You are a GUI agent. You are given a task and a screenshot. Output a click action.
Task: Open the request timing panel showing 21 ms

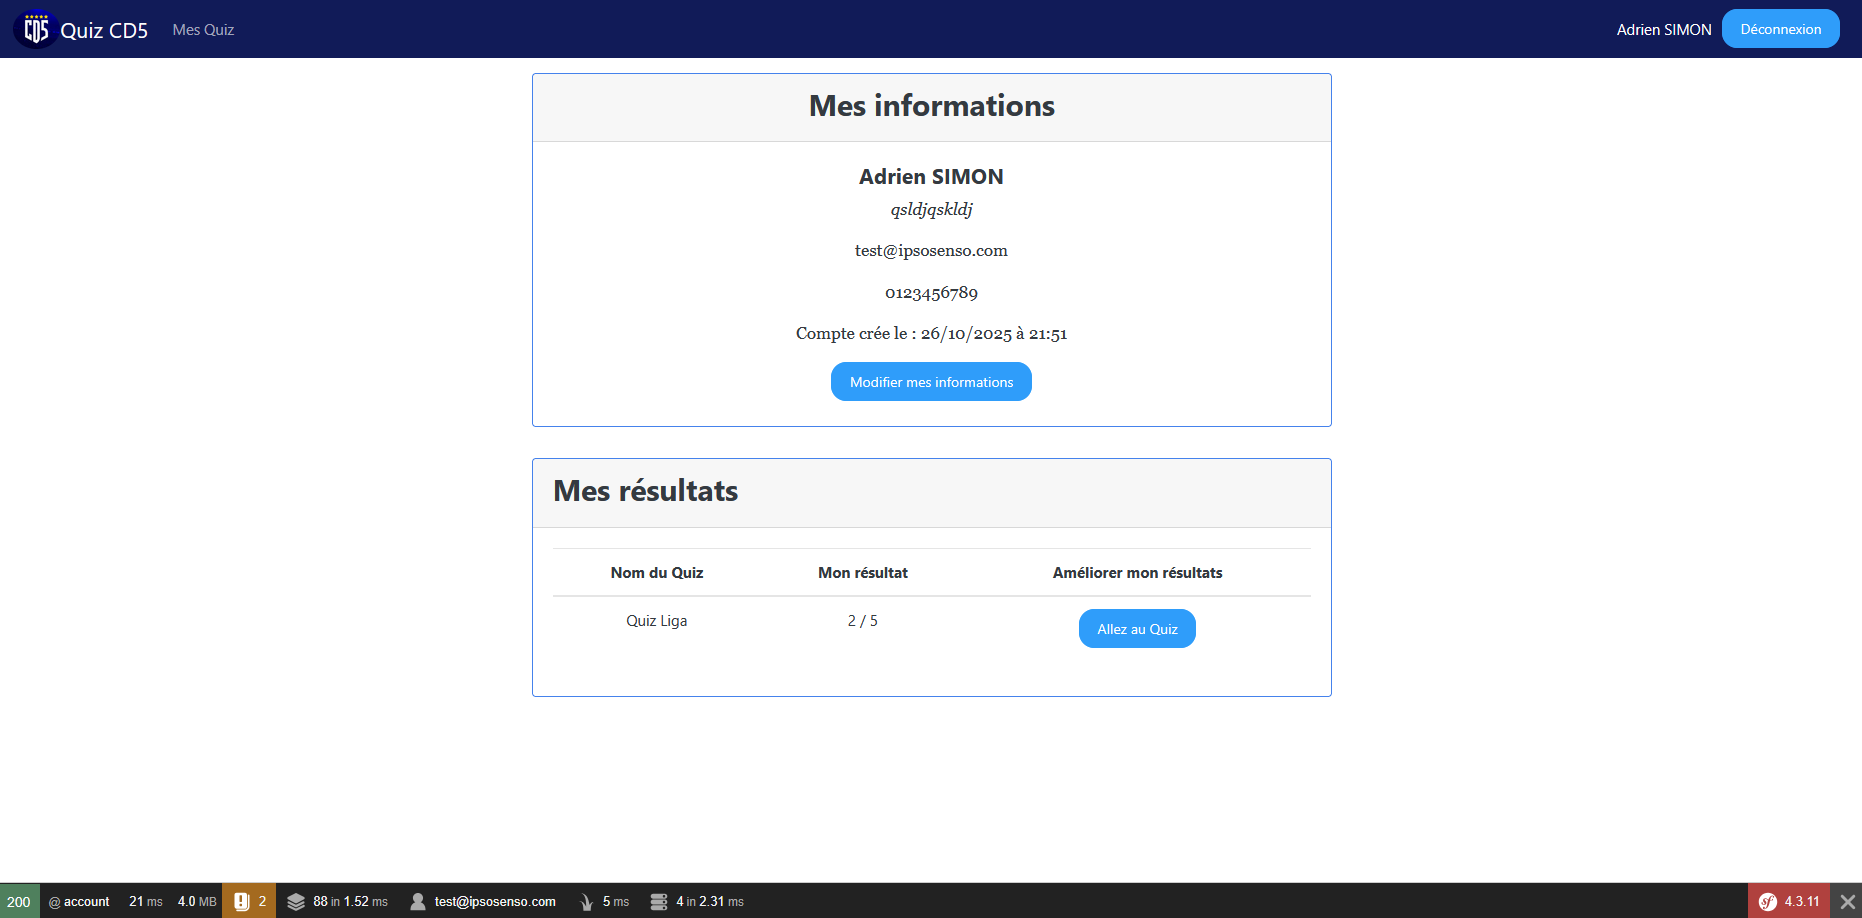[x=143, y=901]
